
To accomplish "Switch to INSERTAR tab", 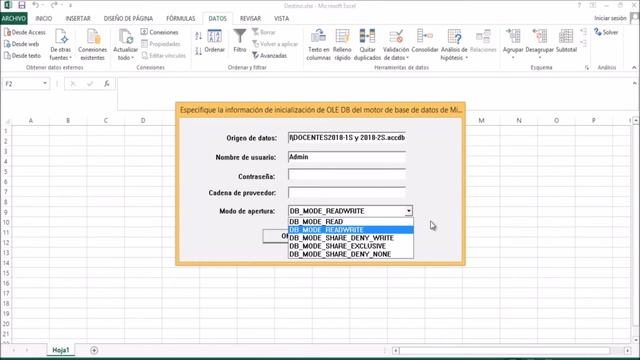I will click(x=78, y=18).
